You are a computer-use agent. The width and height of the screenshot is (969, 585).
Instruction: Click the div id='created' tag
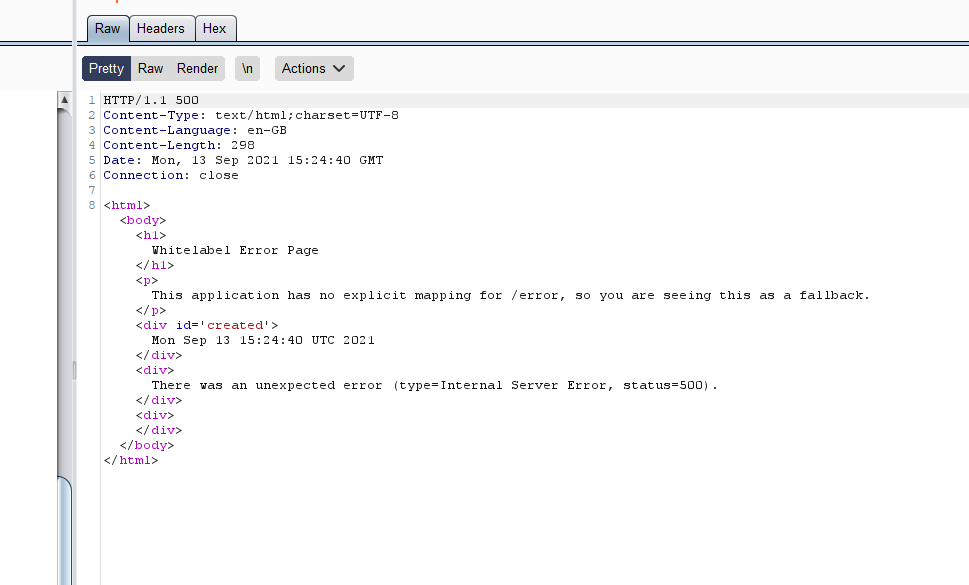pyautogui.click(x=207, y=326)
